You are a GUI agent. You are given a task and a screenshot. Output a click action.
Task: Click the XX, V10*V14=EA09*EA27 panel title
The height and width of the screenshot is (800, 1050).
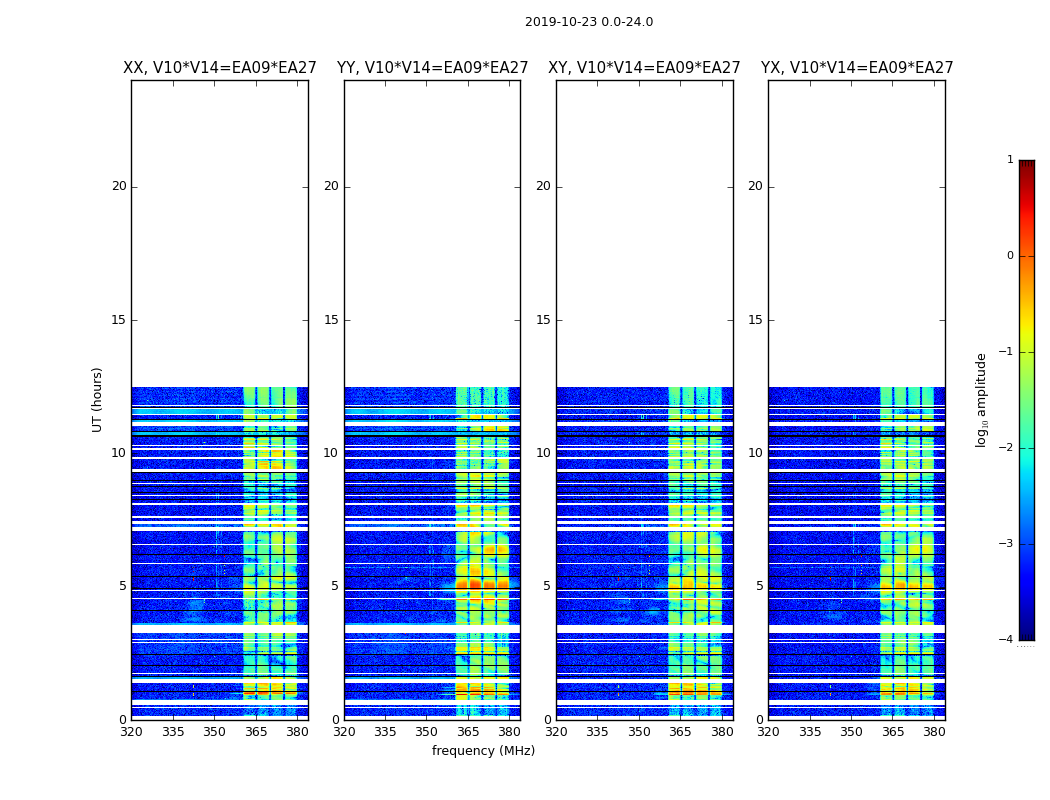[220, 68]
